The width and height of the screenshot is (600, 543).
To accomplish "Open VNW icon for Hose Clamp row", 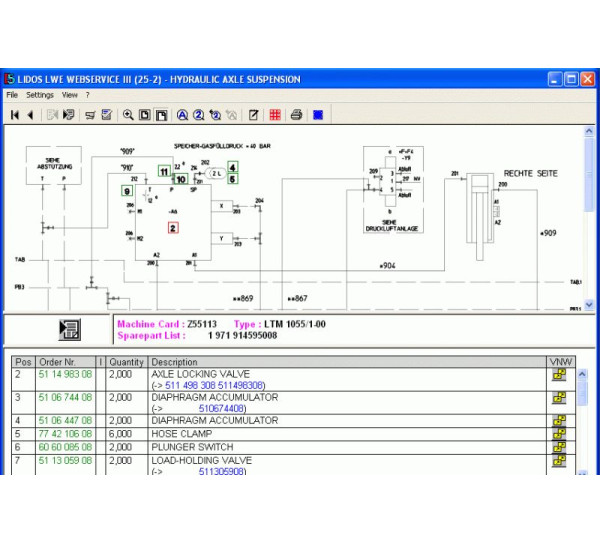I will pyautogui.click(x=559, y=434).
